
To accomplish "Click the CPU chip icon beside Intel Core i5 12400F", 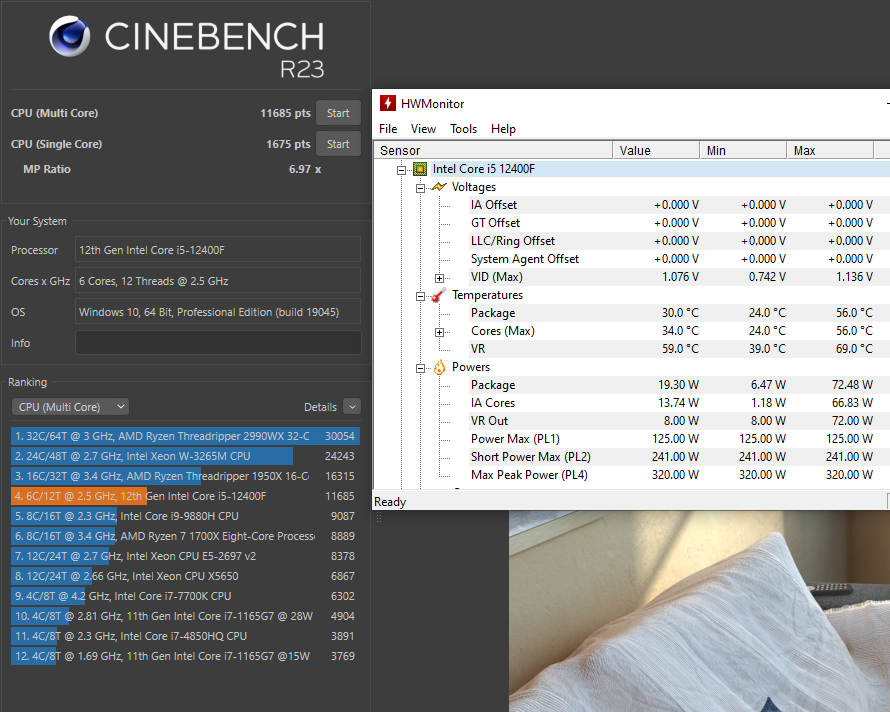I will [420, 169].
